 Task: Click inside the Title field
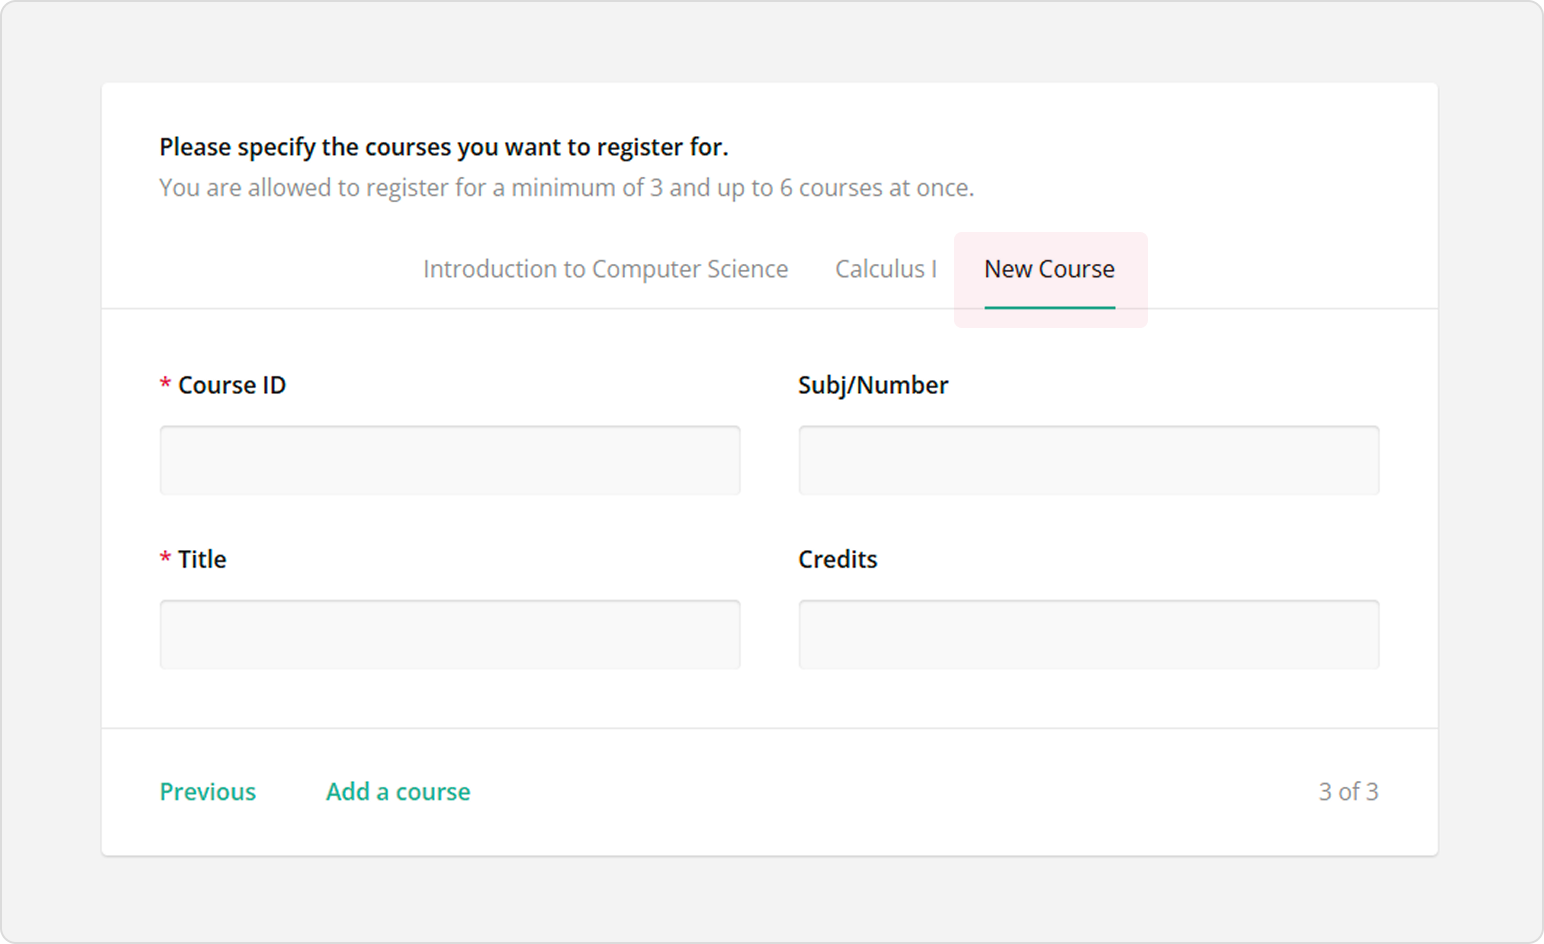(x=449, y=634)
